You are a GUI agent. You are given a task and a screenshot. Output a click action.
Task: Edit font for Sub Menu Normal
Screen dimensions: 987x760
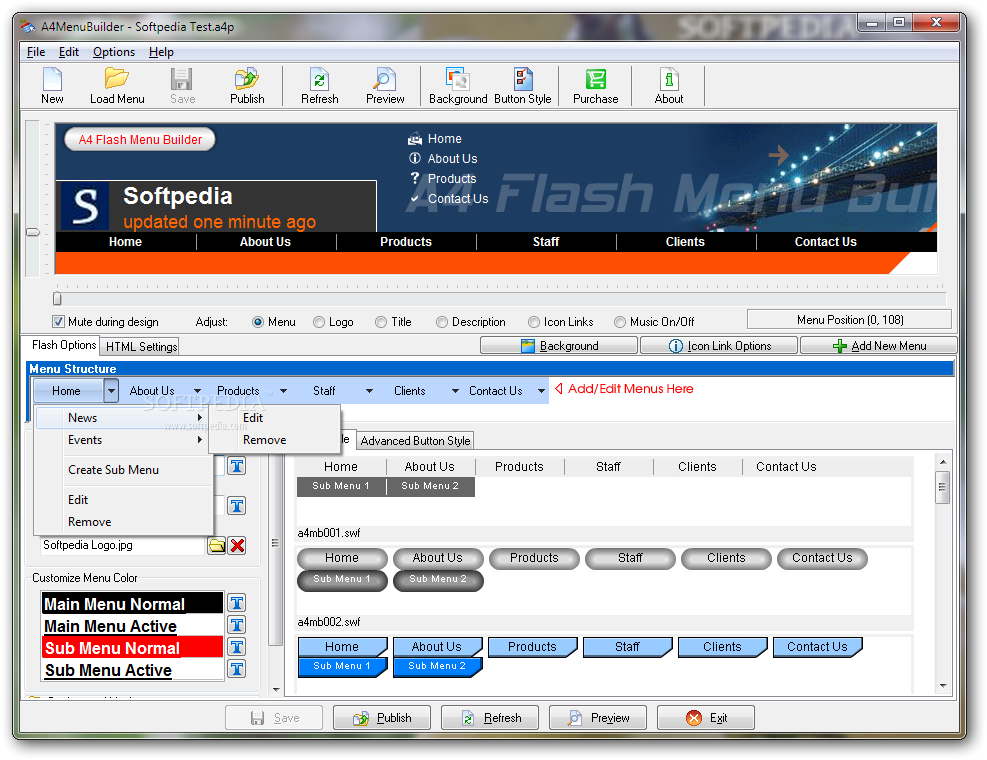pos(237,647)
